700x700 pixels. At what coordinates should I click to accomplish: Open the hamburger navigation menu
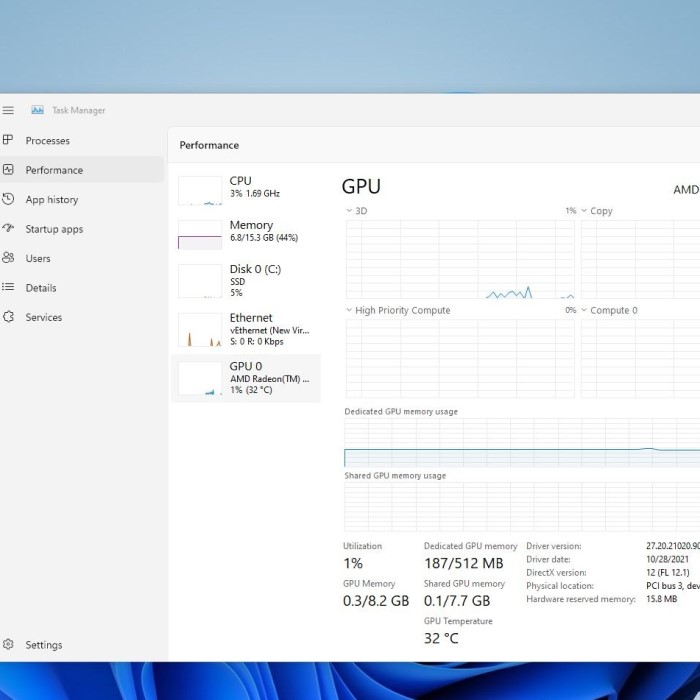(x=8, y=110)
